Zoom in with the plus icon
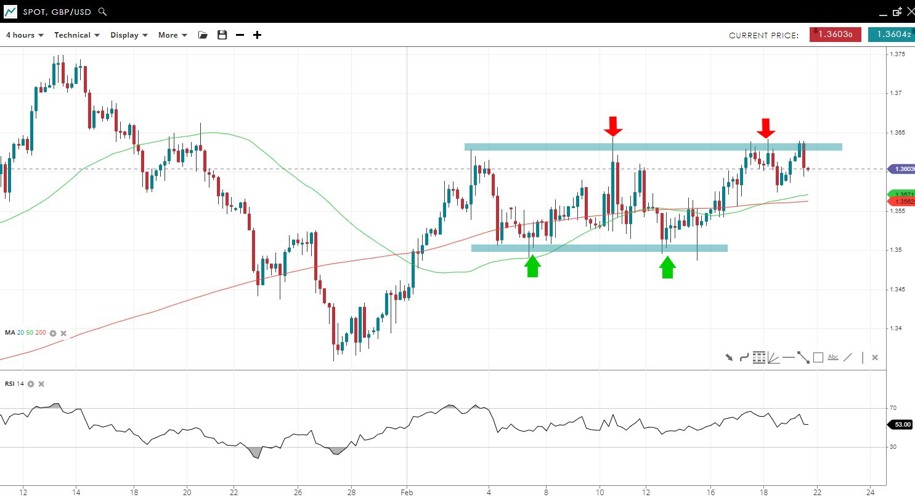 [257, 35]
